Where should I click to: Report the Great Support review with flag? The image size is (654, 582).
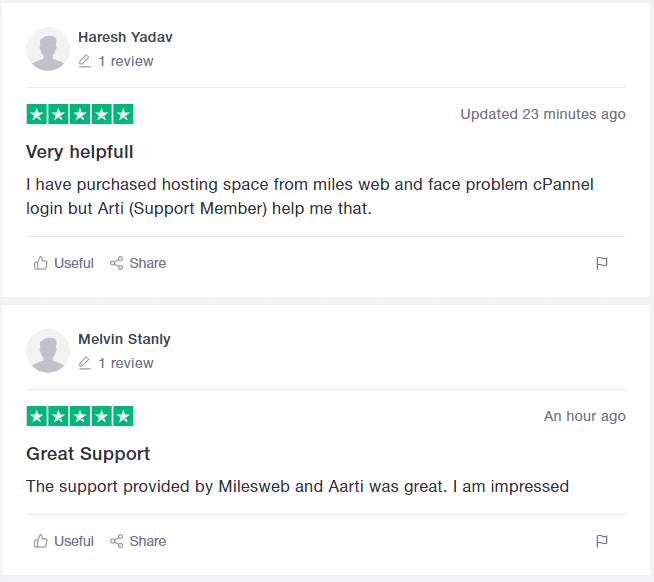pyautogui.click(x=602, y=541)
